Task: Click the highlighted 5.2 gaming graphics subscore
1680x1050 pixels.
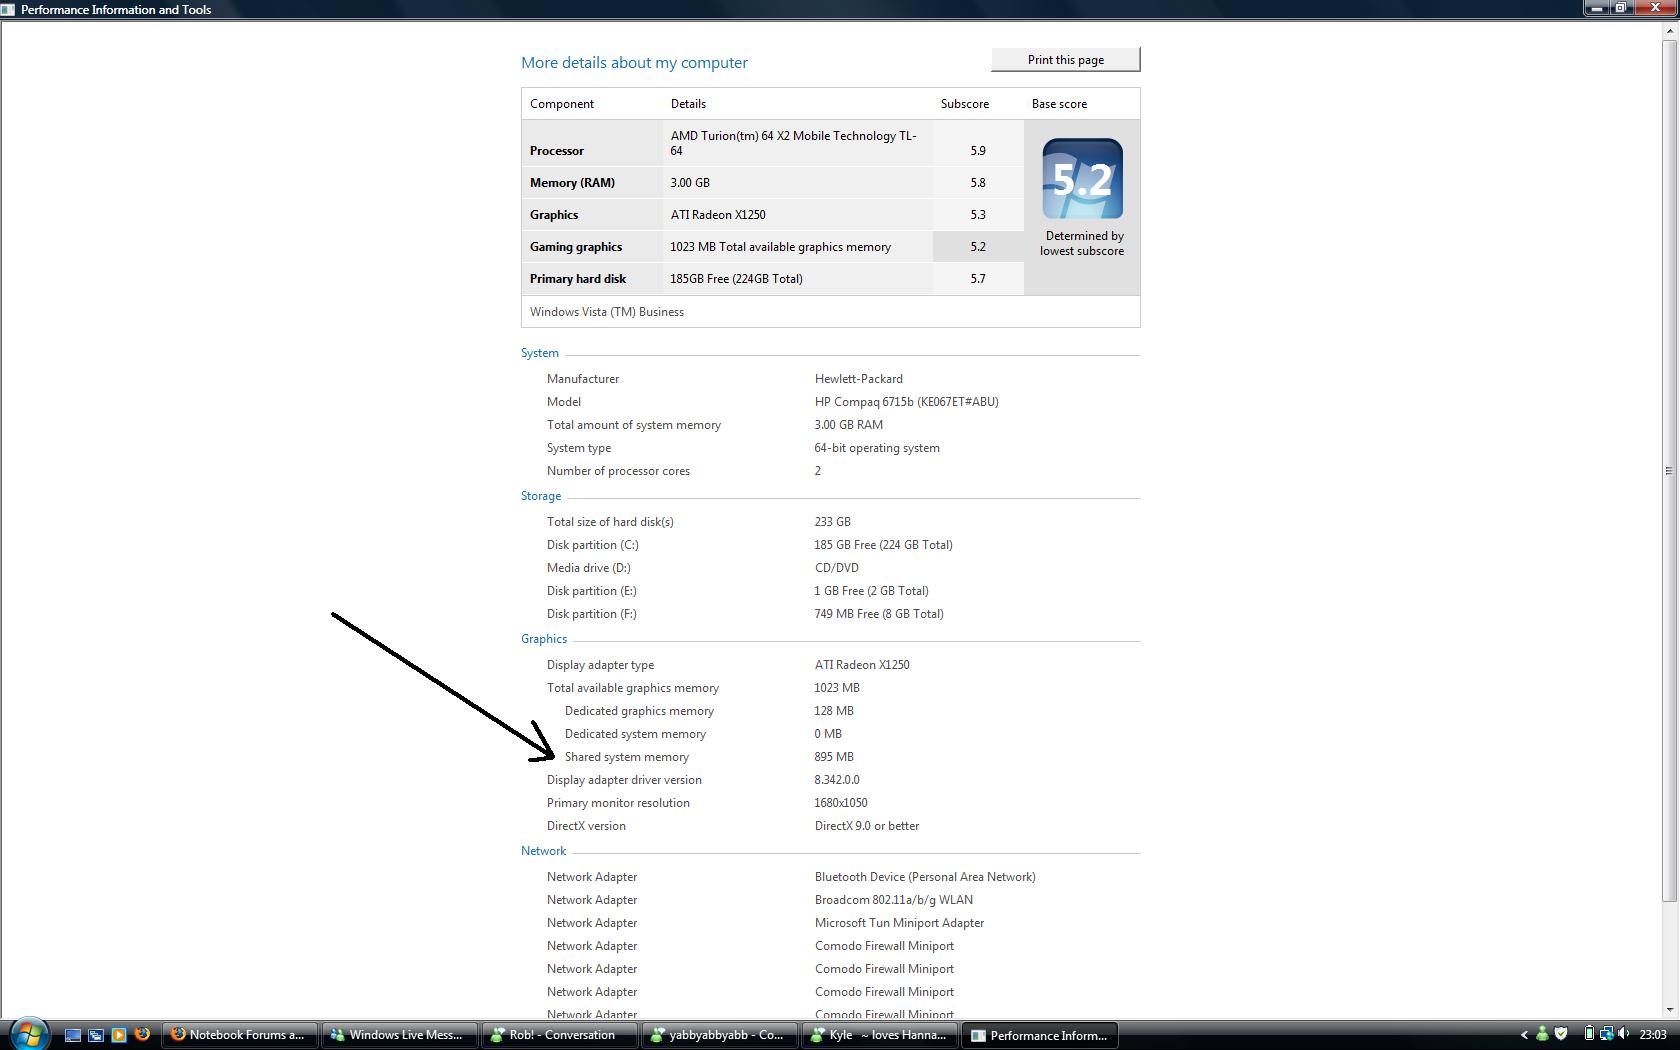Action: click(978, 247)
